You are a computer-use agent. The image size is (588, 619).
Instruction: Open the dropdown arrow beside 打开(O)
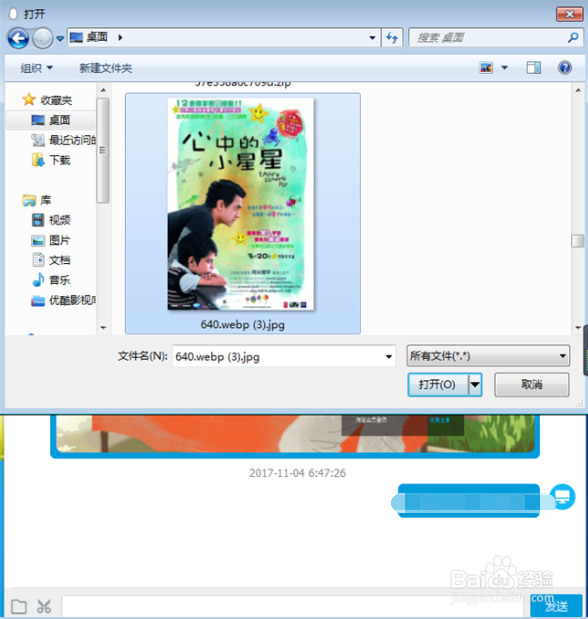point(475,385)
